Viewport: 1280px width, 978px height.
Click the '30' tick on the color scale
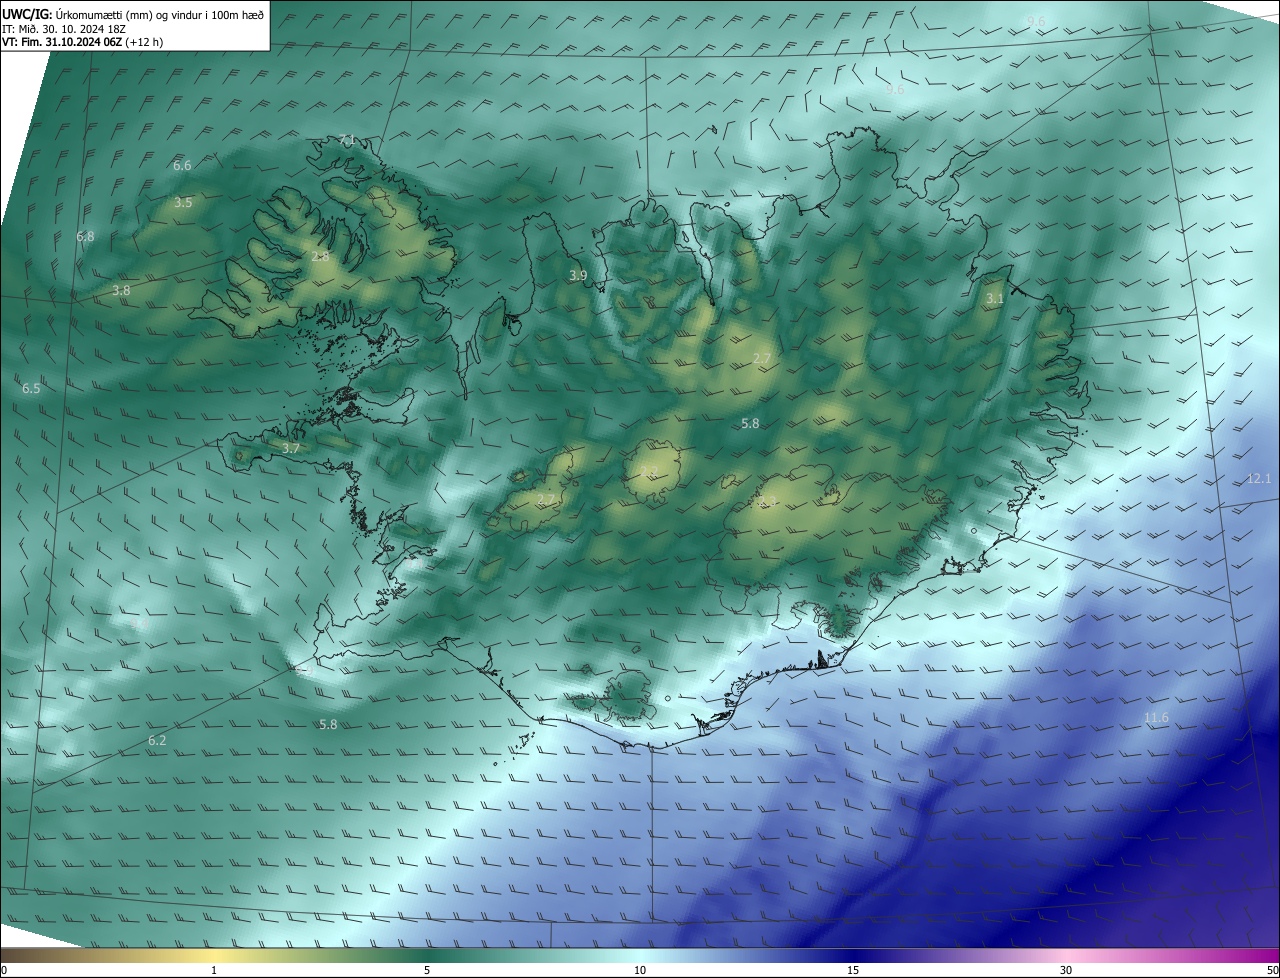1066,971
